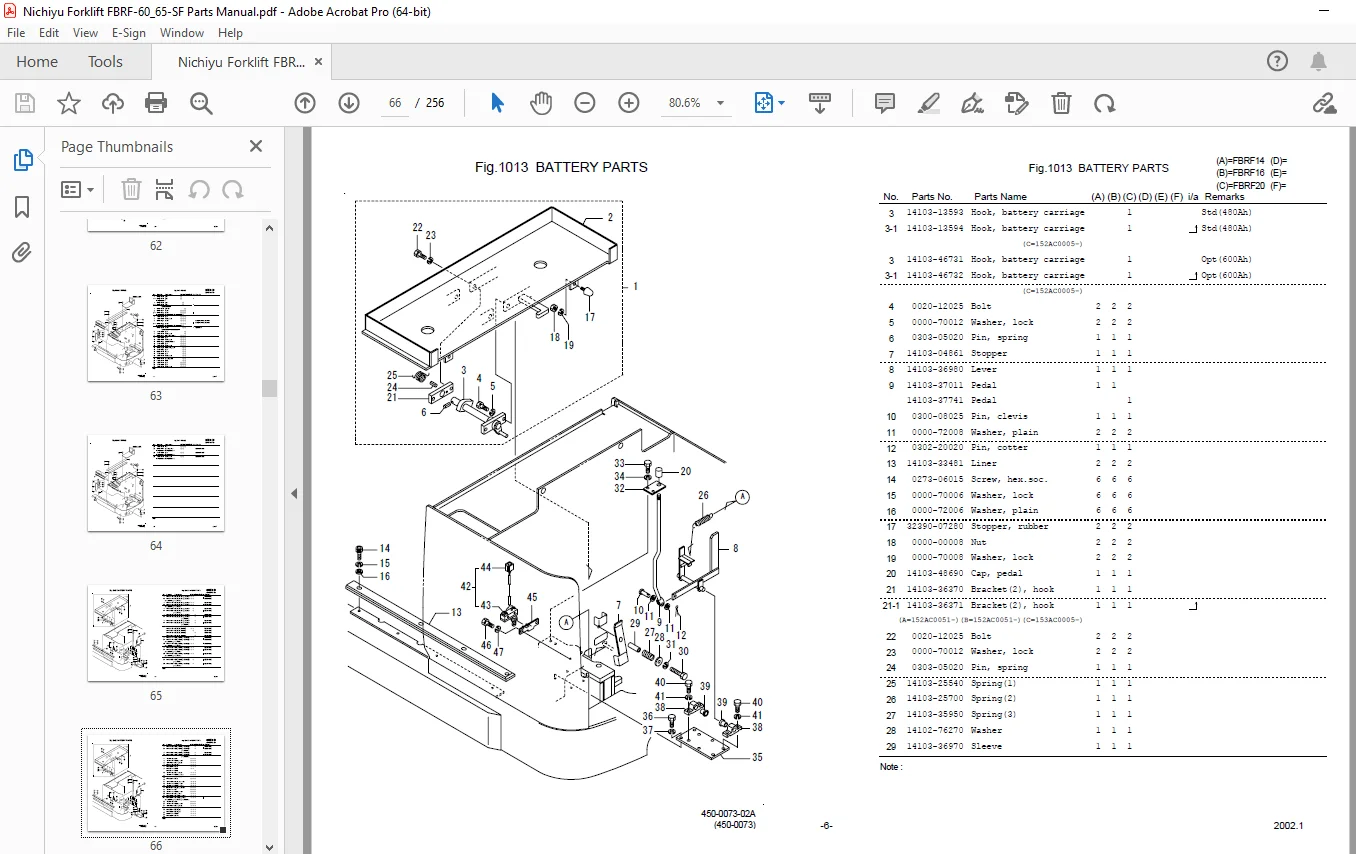1356x854 pixels.
Task: Bookmark this file with the star icon
Action: click(68, 103)
